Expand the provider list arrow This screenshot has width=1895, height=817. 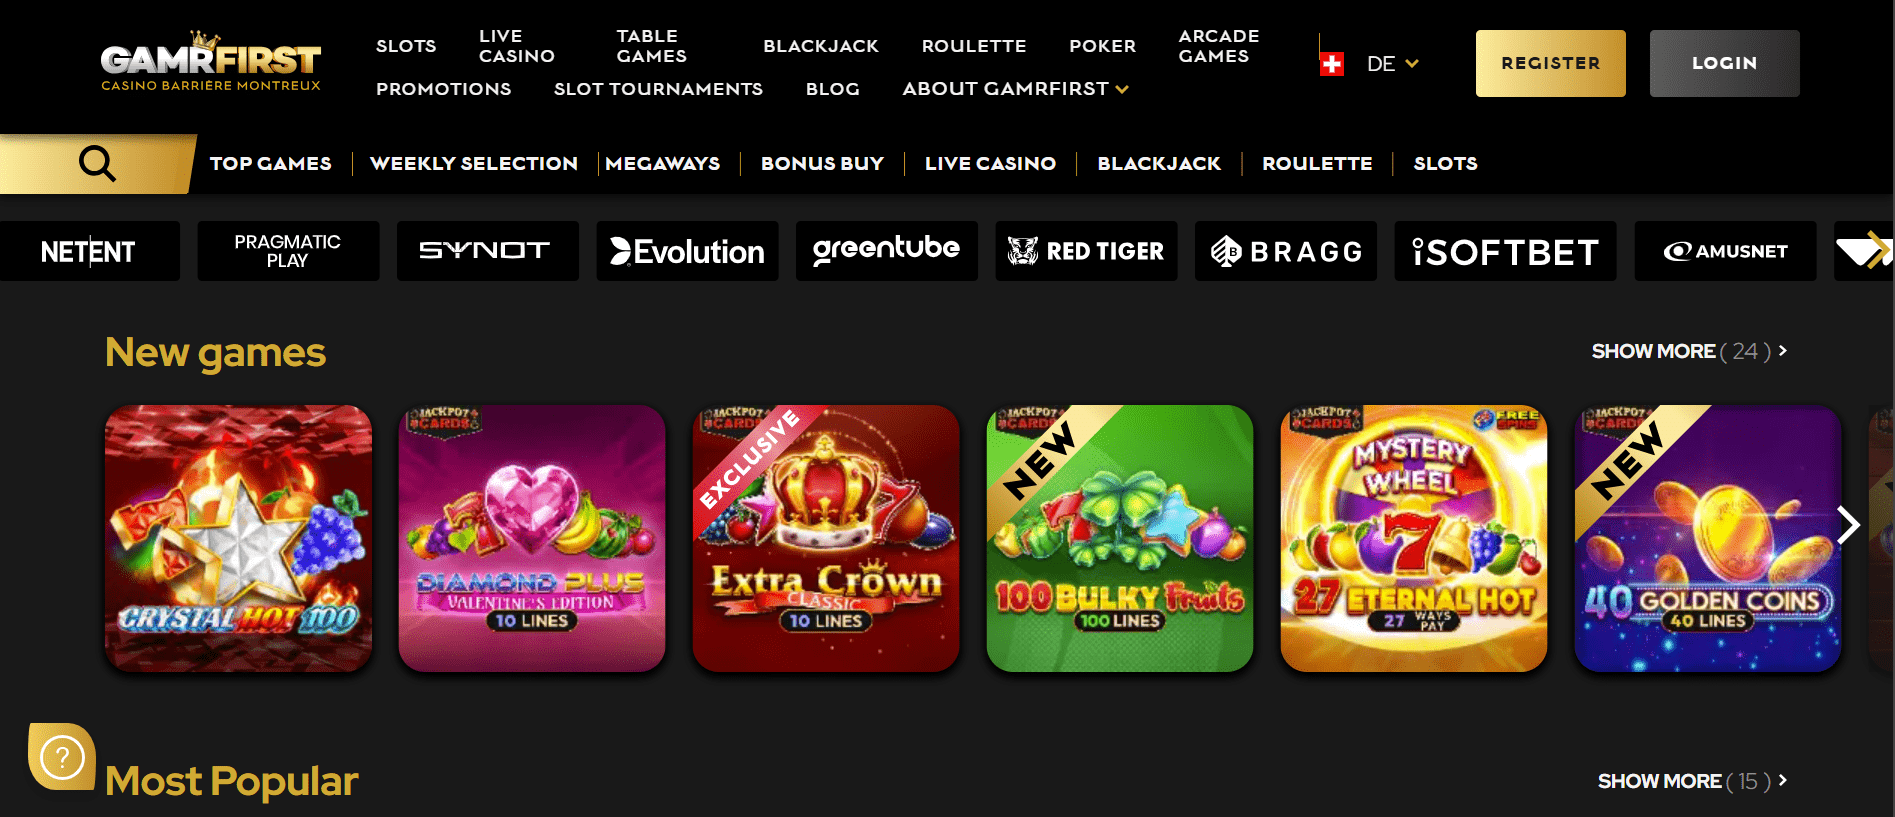click(1864, 251)
